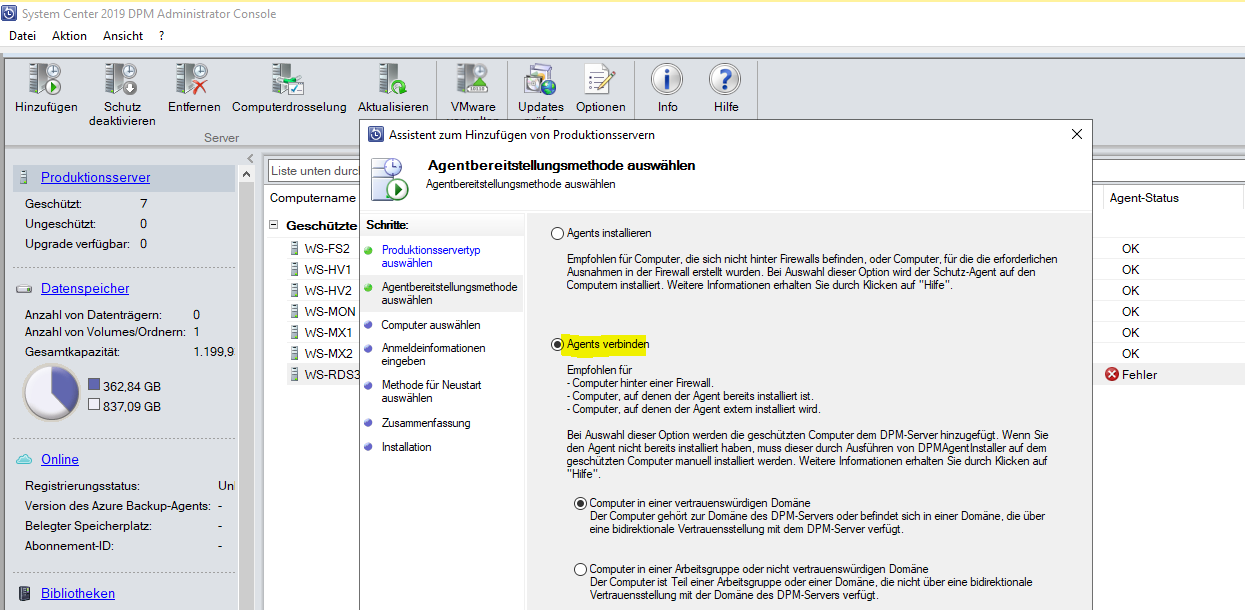The height and width of the screenshot is (610, 1245).
Task: Click the 837,09 GB free value
Action: 132,406
